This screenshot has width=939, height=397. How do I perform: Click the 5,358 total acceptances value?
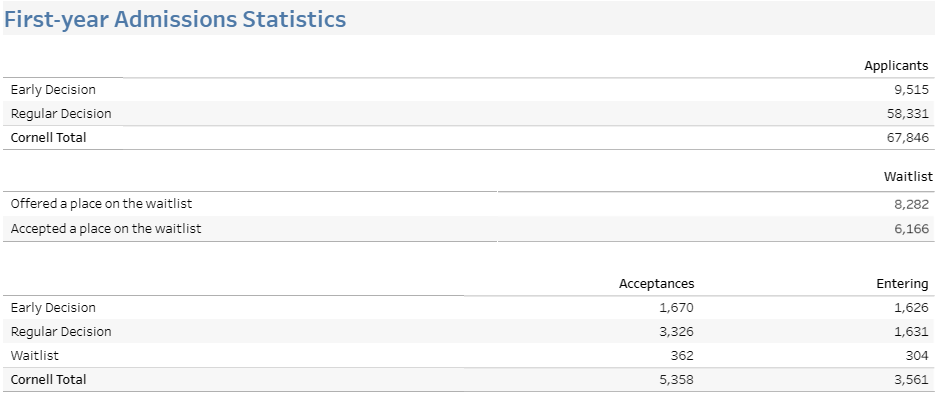tap(676, 380)
